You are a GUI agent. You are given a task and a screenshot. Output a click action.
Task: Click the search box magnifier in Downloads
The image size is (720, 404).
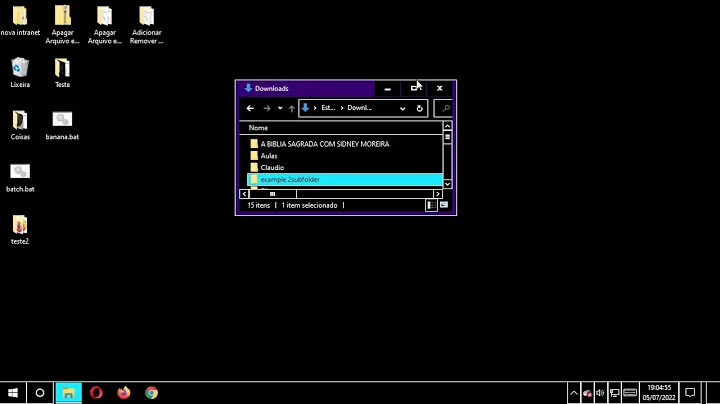coord(445,108)
